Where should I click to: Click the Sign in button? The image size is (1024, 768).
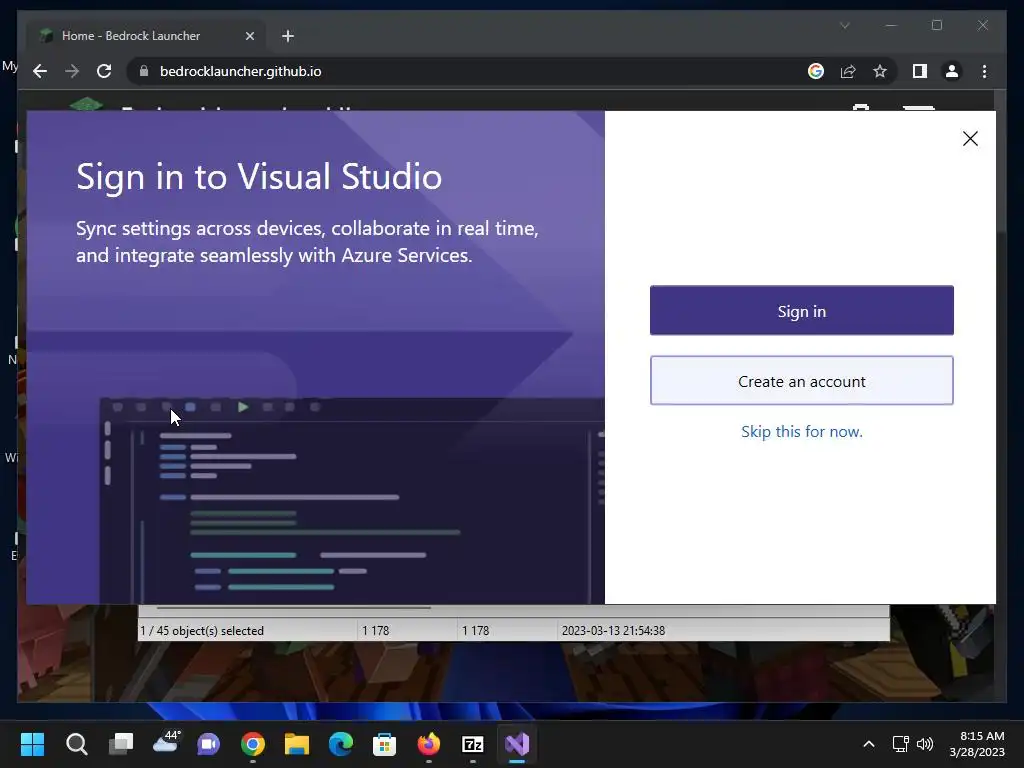pos(801,311)
